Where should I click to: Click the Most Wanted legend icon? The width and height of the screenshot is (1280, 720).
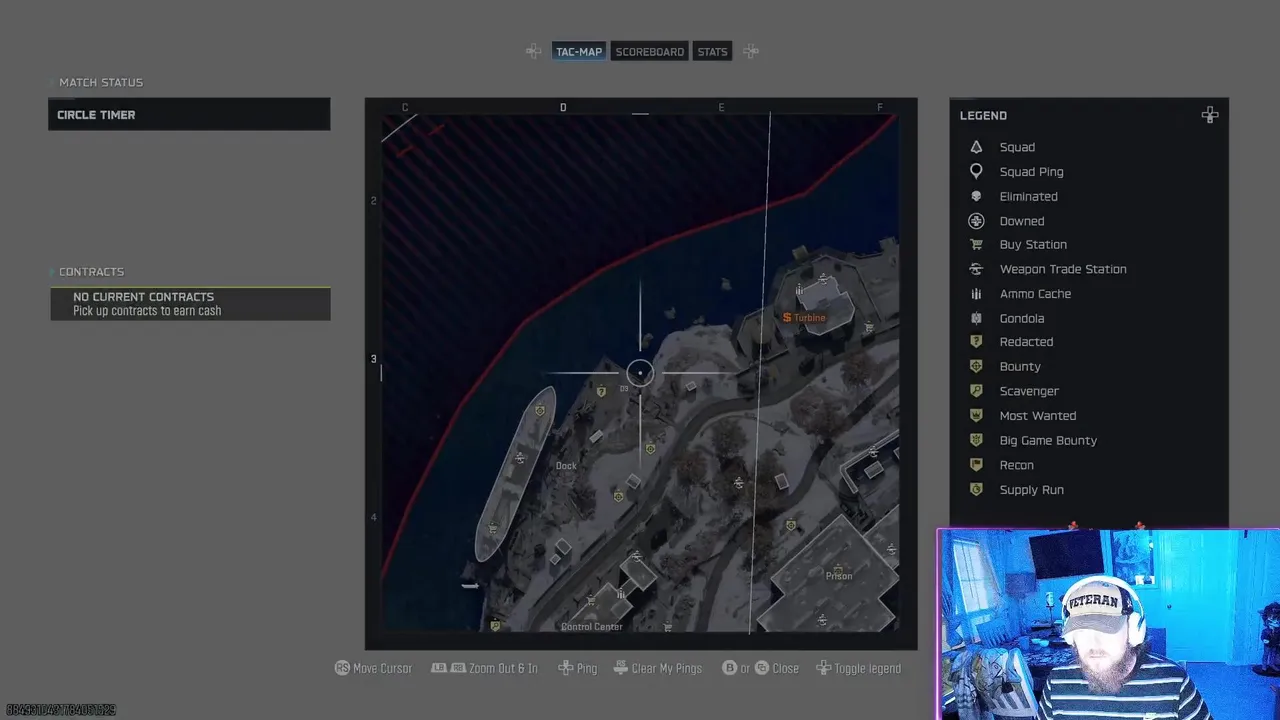[976, 416]
